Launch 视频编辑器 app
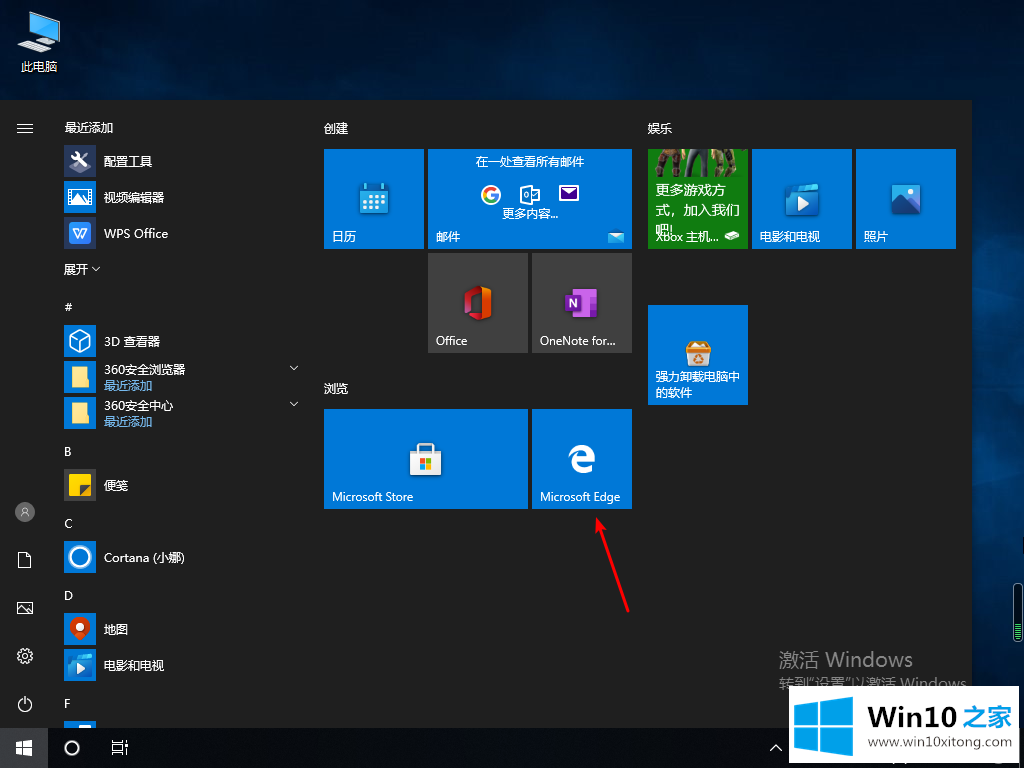Viewport: 1024px width, 768px height. [x=183, y=197]
